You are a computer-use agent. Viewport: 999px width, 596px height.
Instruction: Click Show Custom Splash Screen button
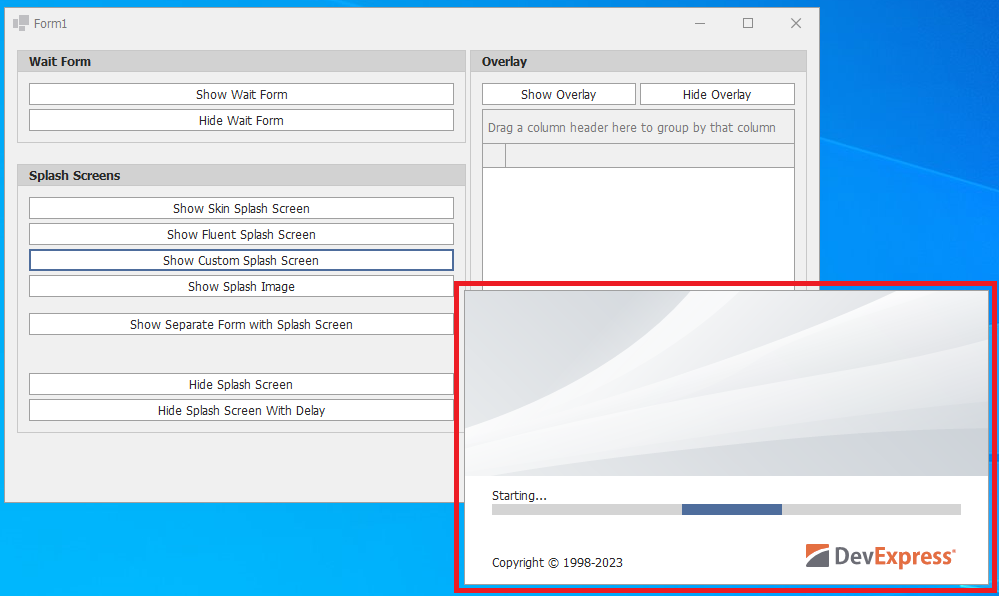(x=241, y=260)
